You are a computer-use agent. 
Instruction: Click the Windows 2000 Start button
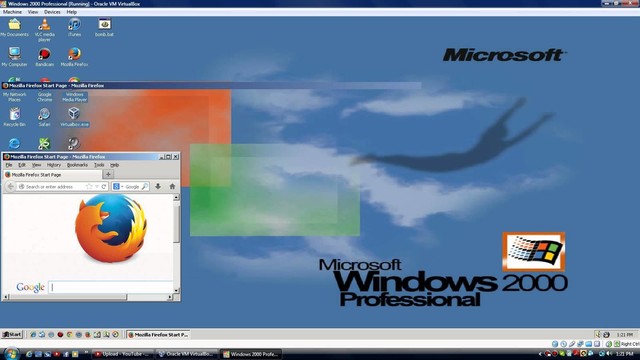pos(12,334)
